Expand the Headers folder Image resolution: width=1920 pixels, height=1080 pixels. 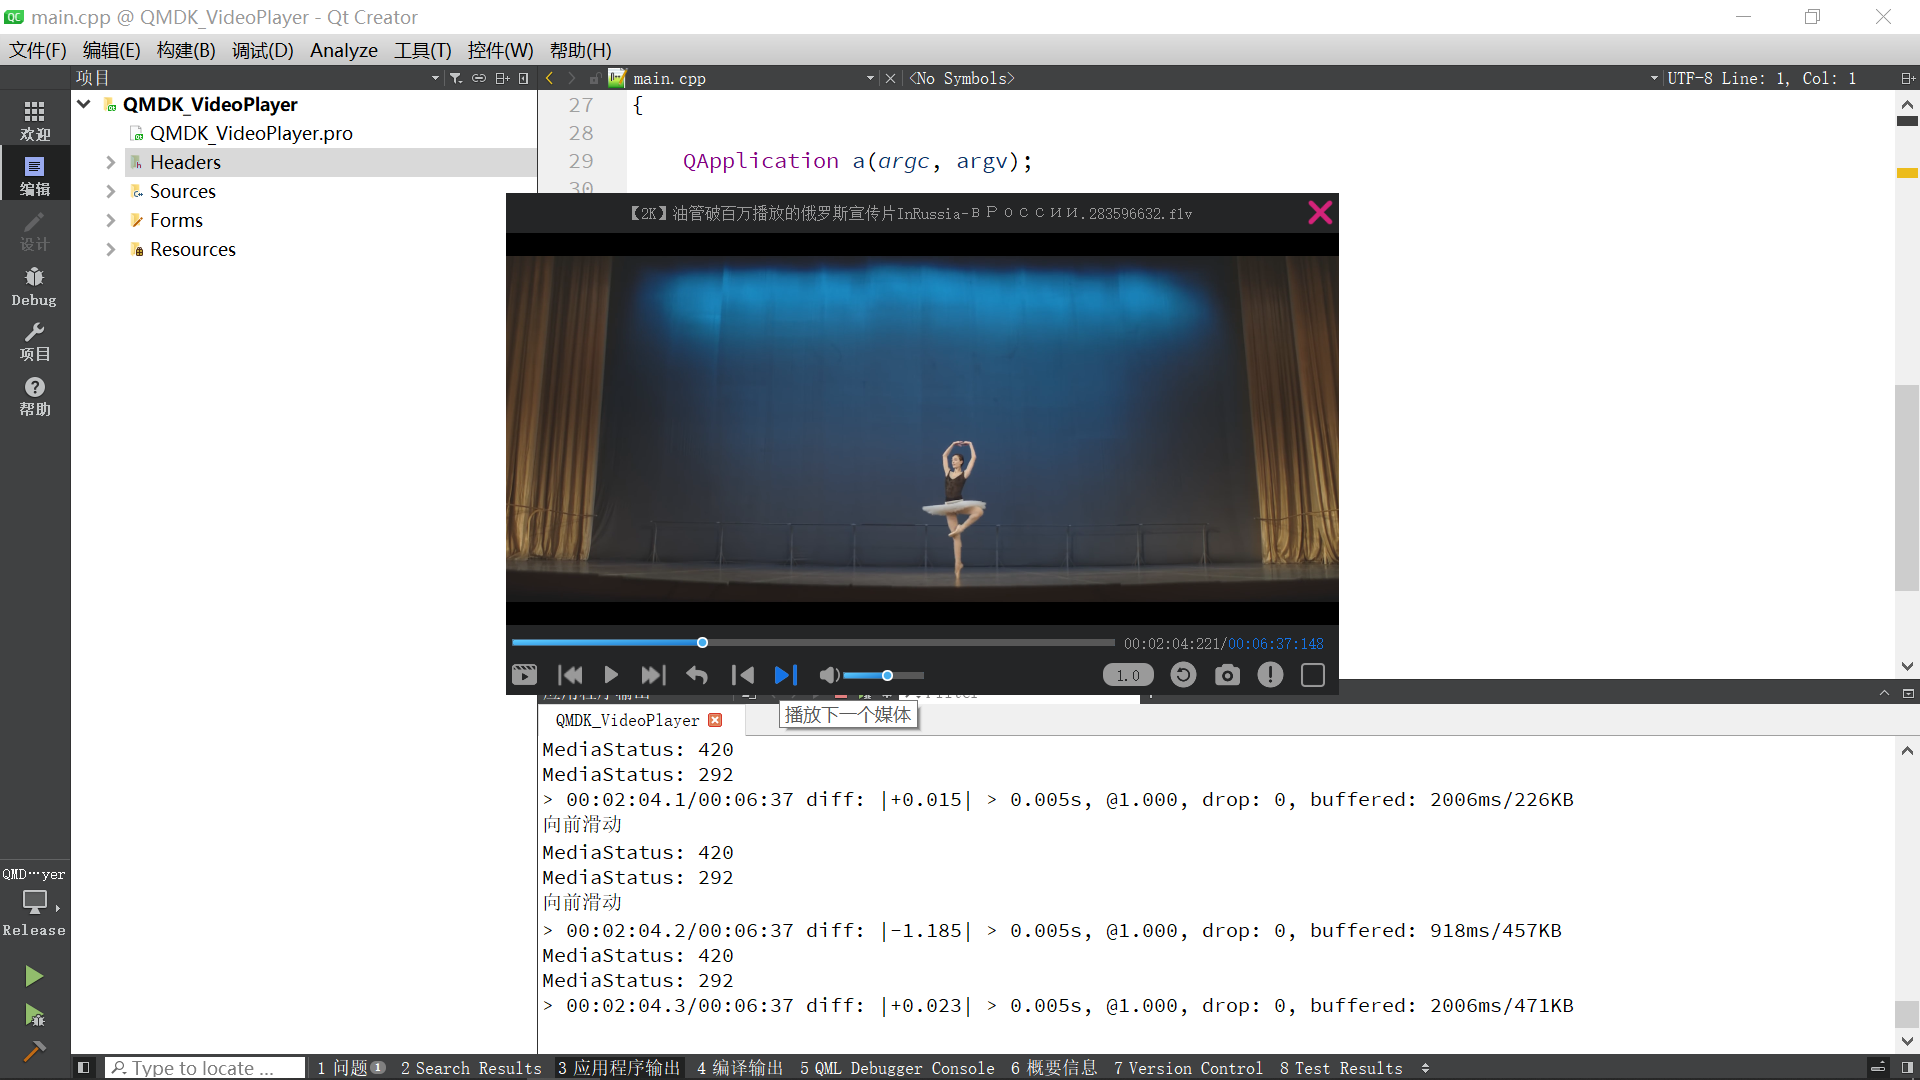pos(111,162)
